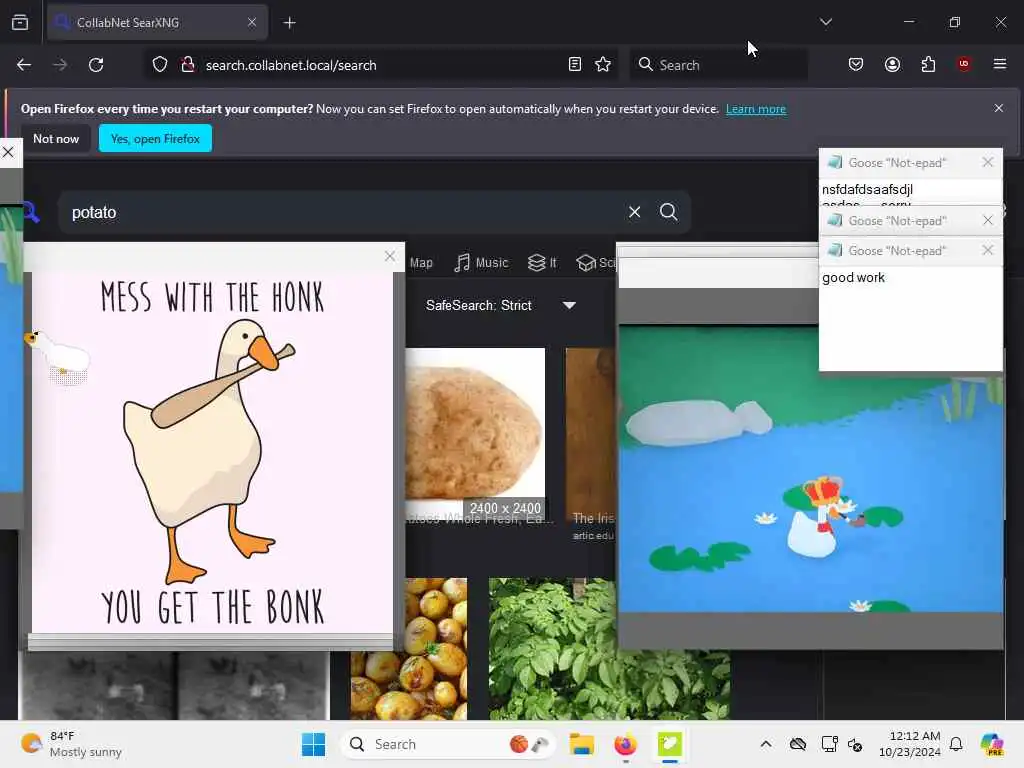Click the 'nsfdafdsaafsdjl' notepad text
This screenshot has width=1024, height=768.
click(867, 189)
